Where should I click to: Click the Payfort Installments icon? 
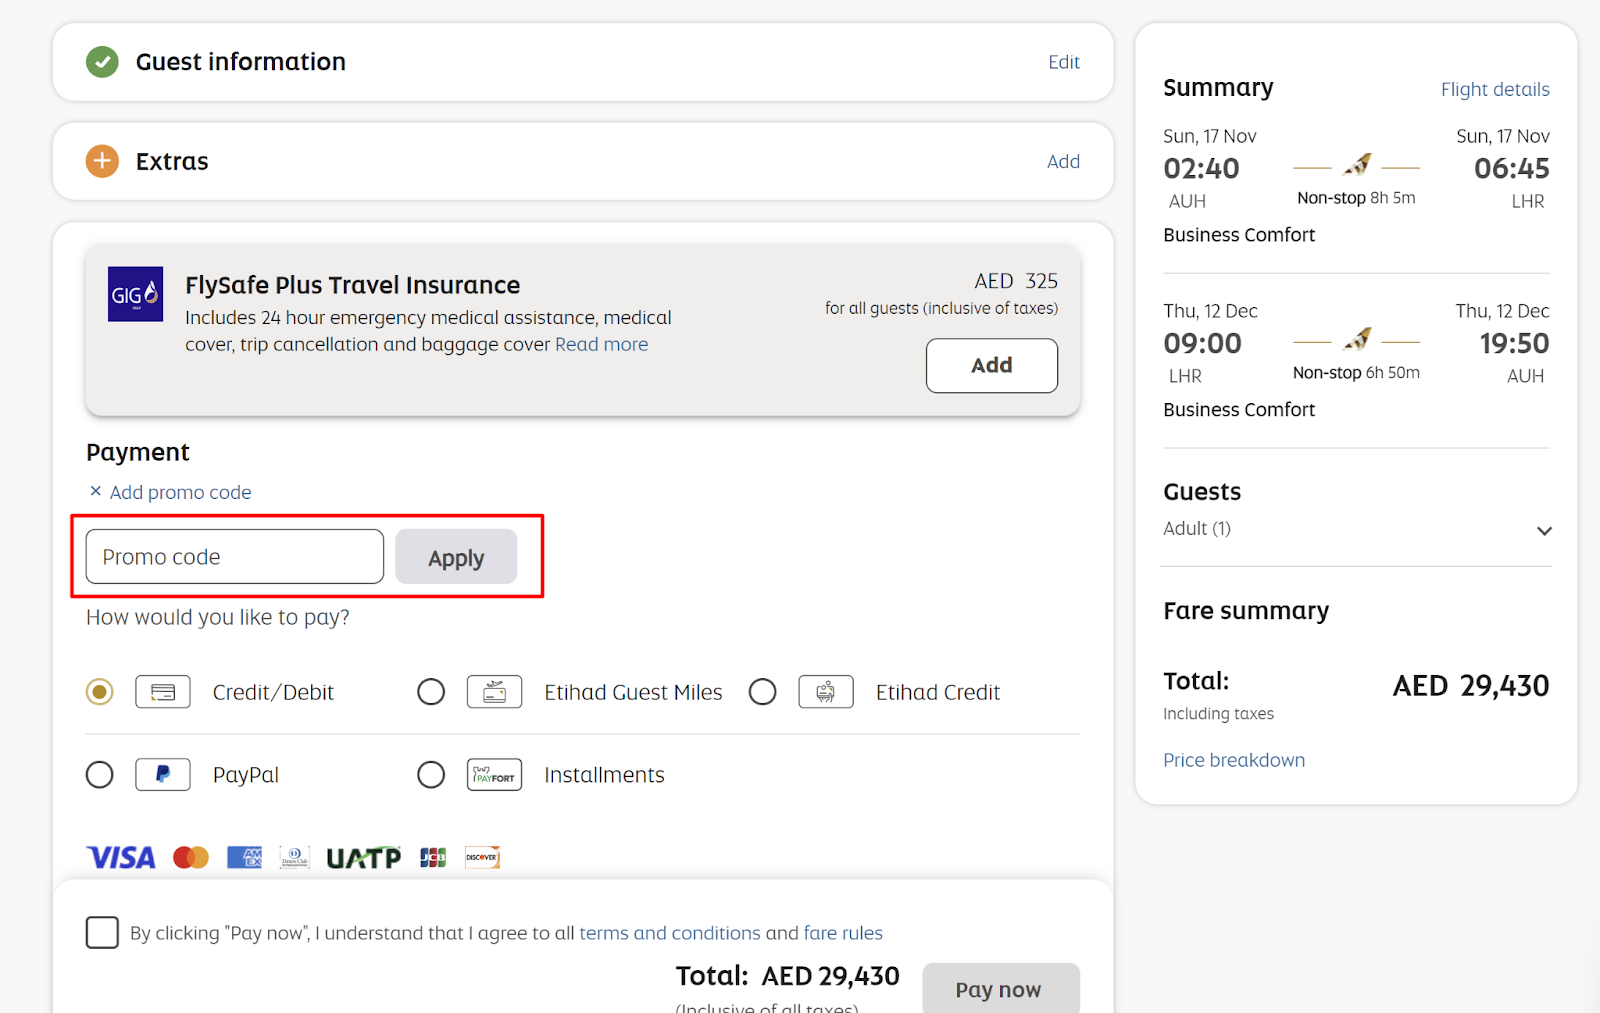point(494,775)
